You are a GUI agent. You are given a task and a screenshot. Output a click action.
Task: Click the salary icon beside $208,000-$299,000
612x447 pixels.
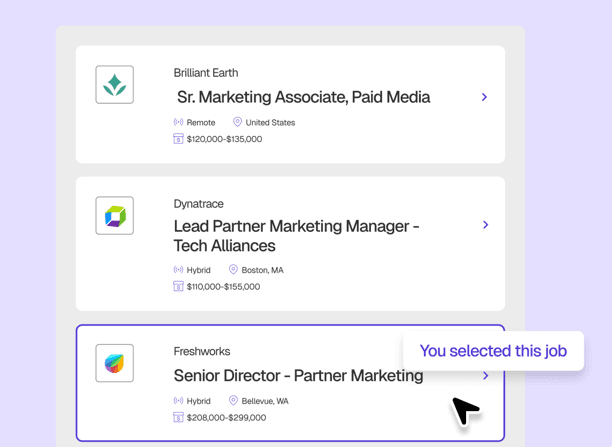point(178,417)
